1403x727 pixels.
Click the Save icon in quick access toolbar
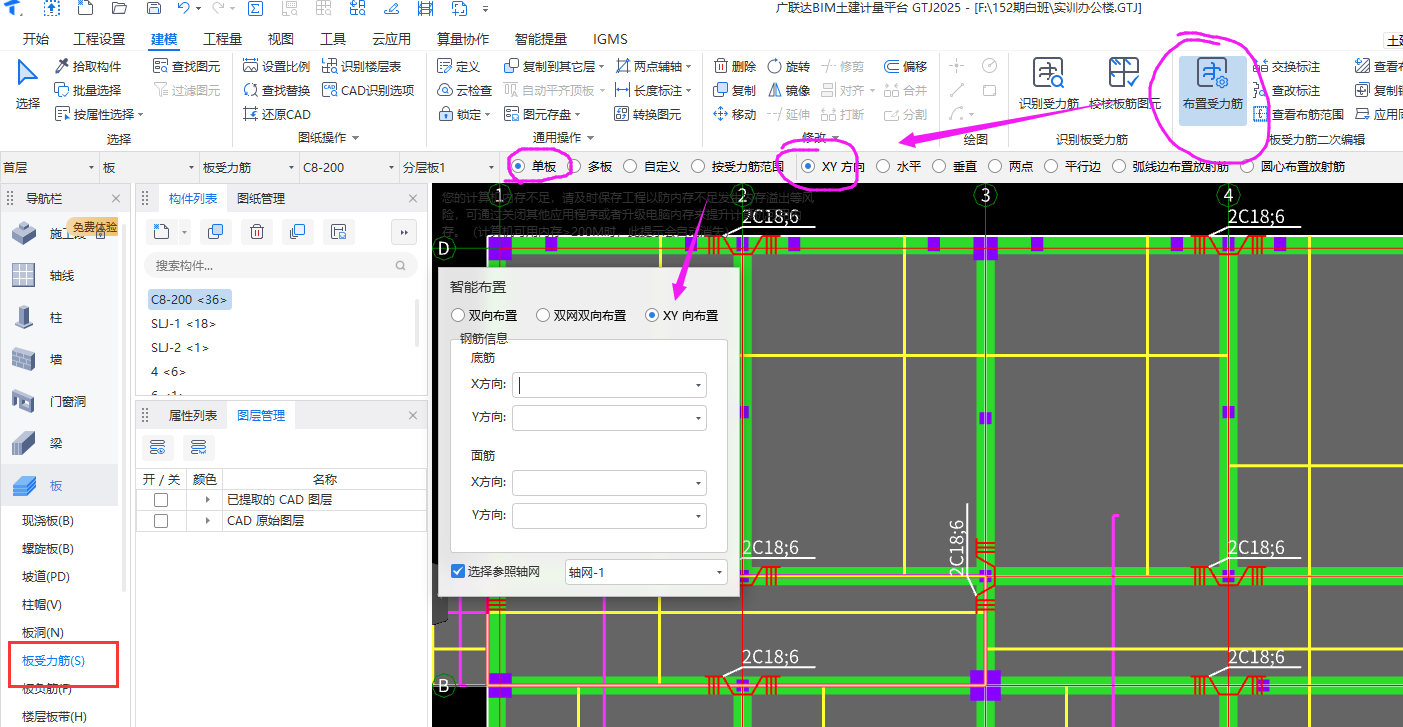click(x=153, y=9)
